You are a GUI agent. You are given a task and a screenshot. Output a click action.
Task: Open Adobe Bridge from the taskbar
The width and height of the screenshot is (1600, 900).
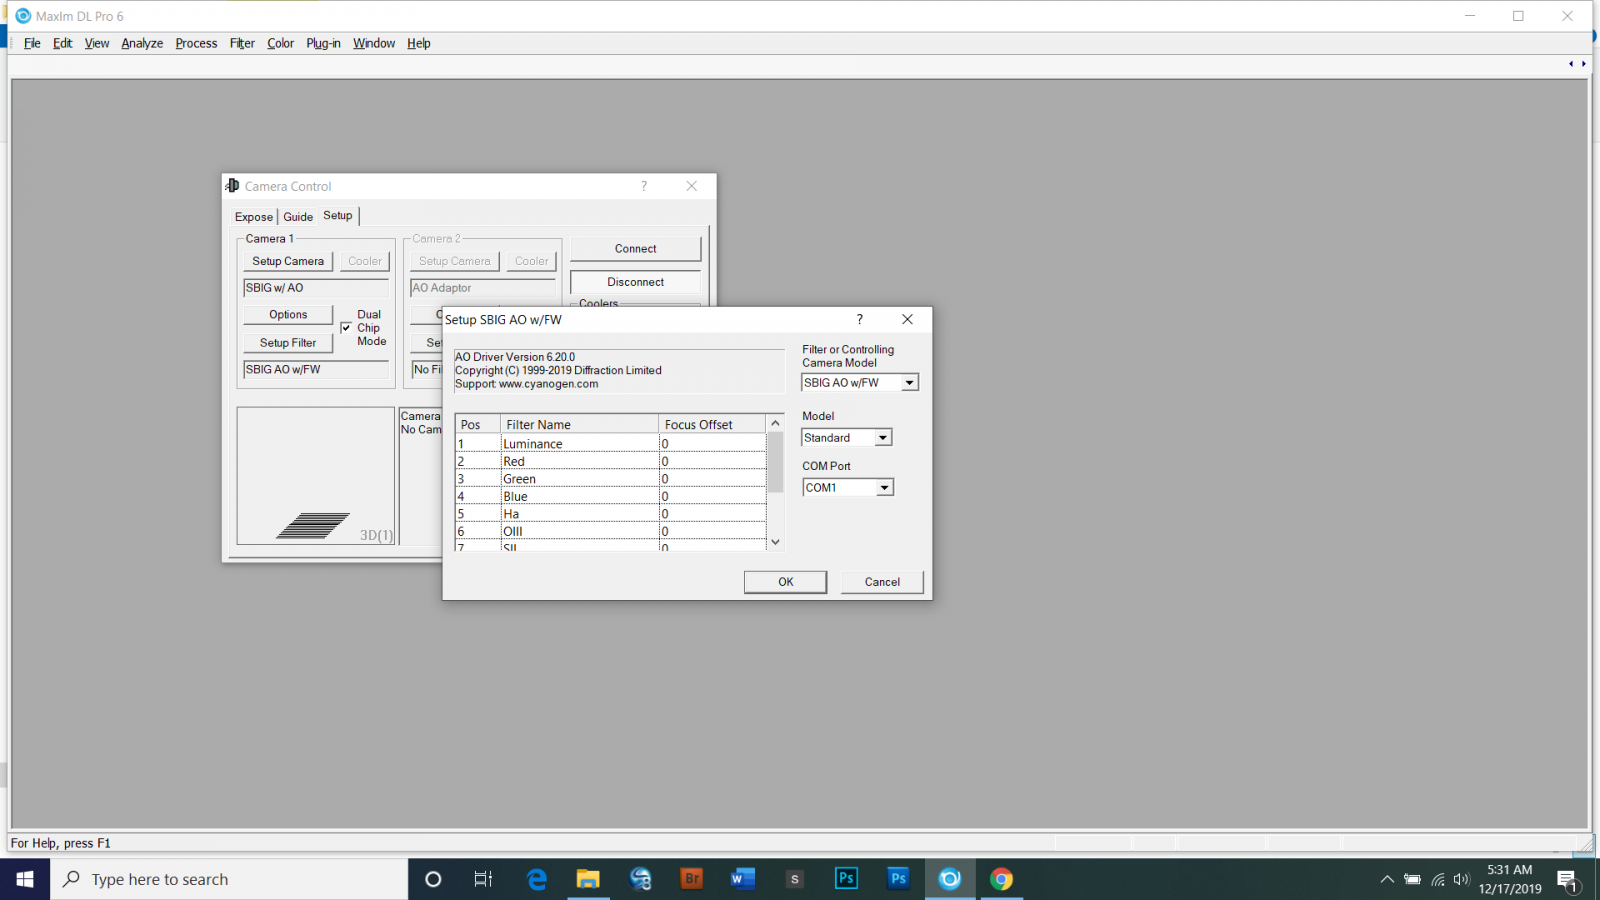[691, 879]
